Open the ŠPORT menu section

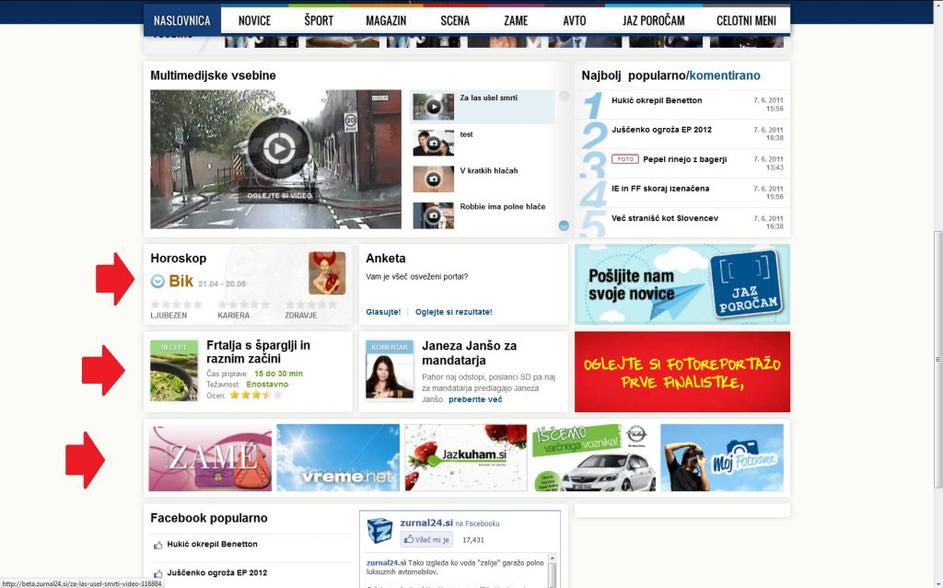pyautogui.click(x=319, y=20)
